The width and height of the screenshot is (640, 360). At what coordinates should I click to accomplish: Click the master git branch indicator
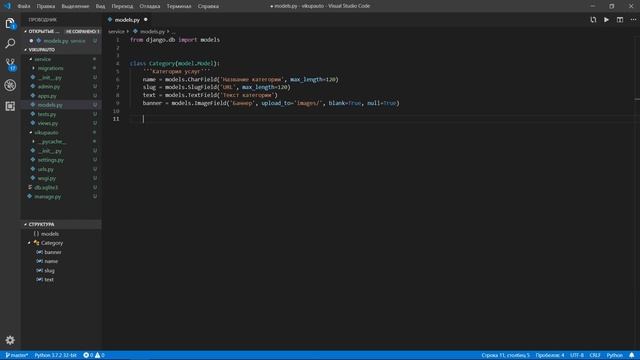[x=17, y=355]
